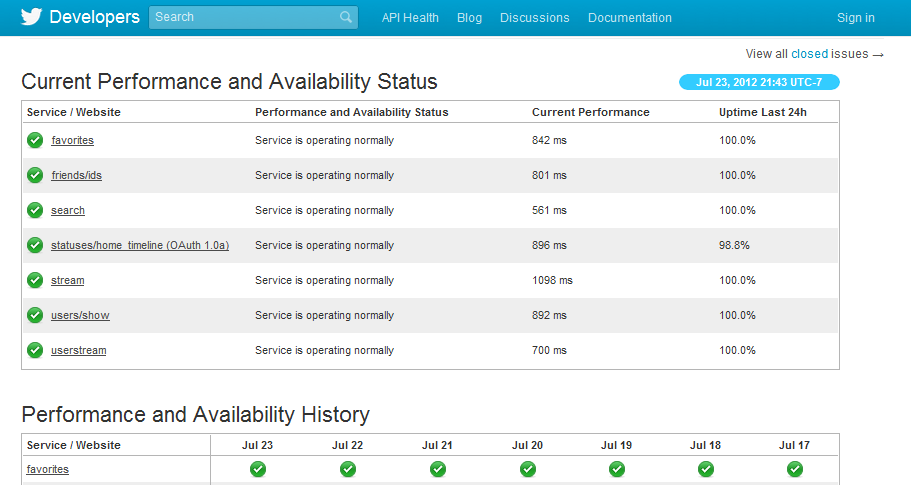
Task: Click the Jul 17 history column header
Action: point(794,445)
